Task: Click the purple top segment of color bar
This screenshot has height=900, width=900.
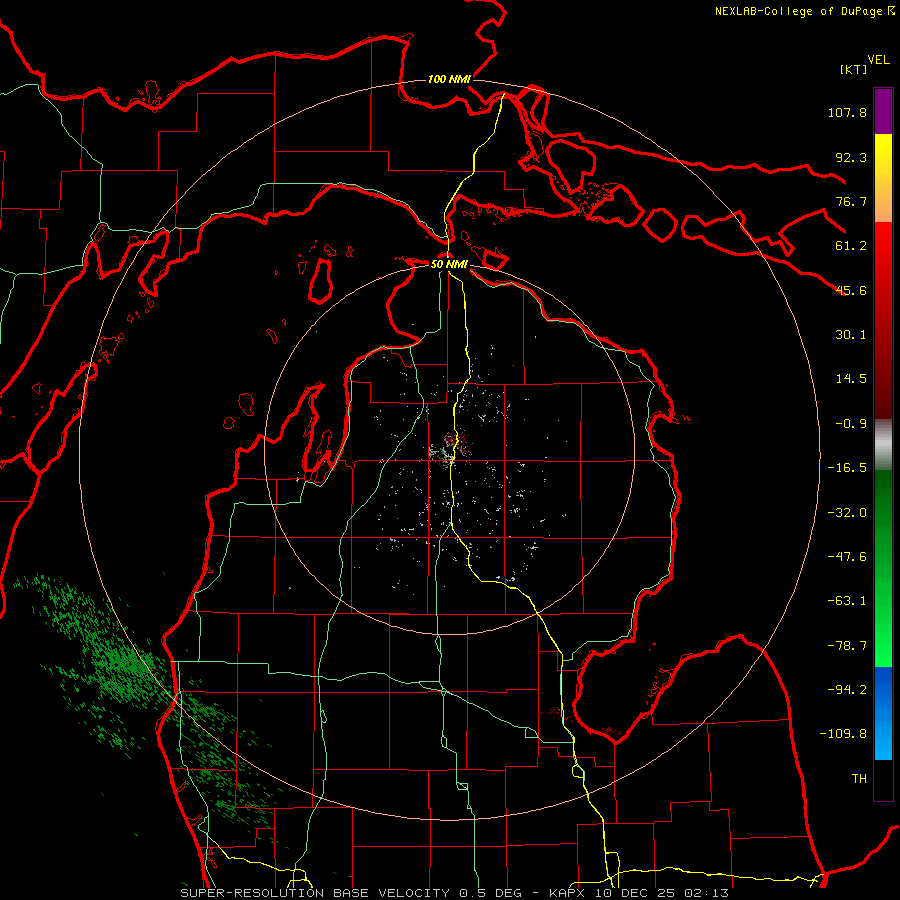Action: click(x=883, y=111)
